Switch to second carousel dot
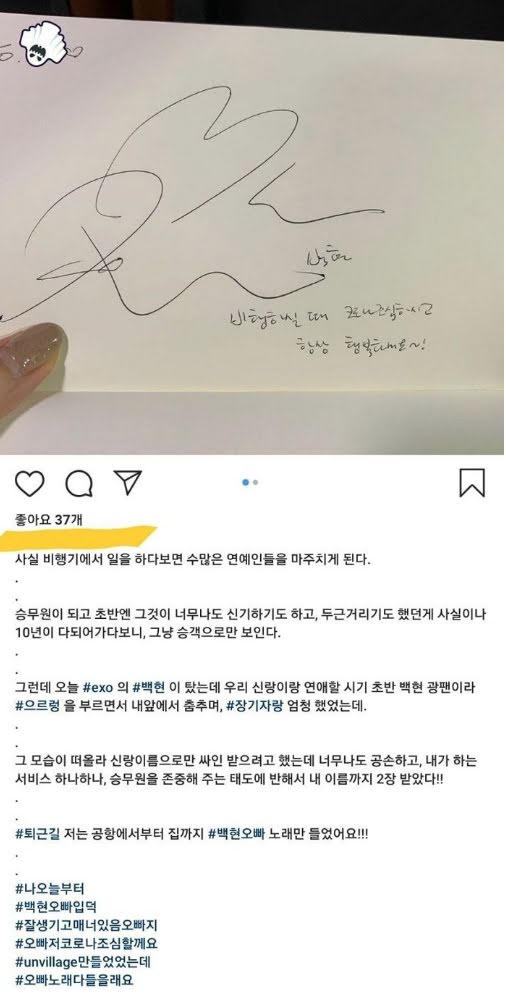506x994 pixels. [255, 482]
